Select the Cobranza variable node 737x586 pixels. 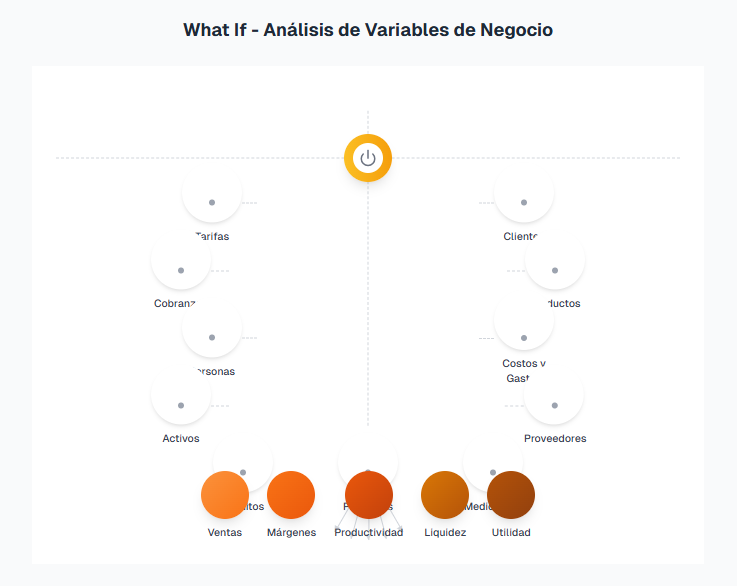pyautogui.click(x=181, y=259)
